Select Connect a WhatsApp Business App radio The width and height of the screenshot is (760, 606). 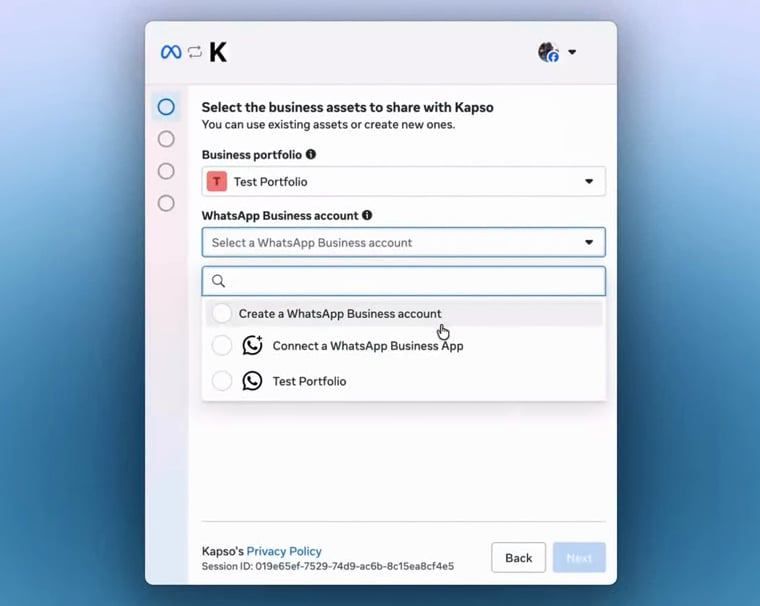[222, 346]
